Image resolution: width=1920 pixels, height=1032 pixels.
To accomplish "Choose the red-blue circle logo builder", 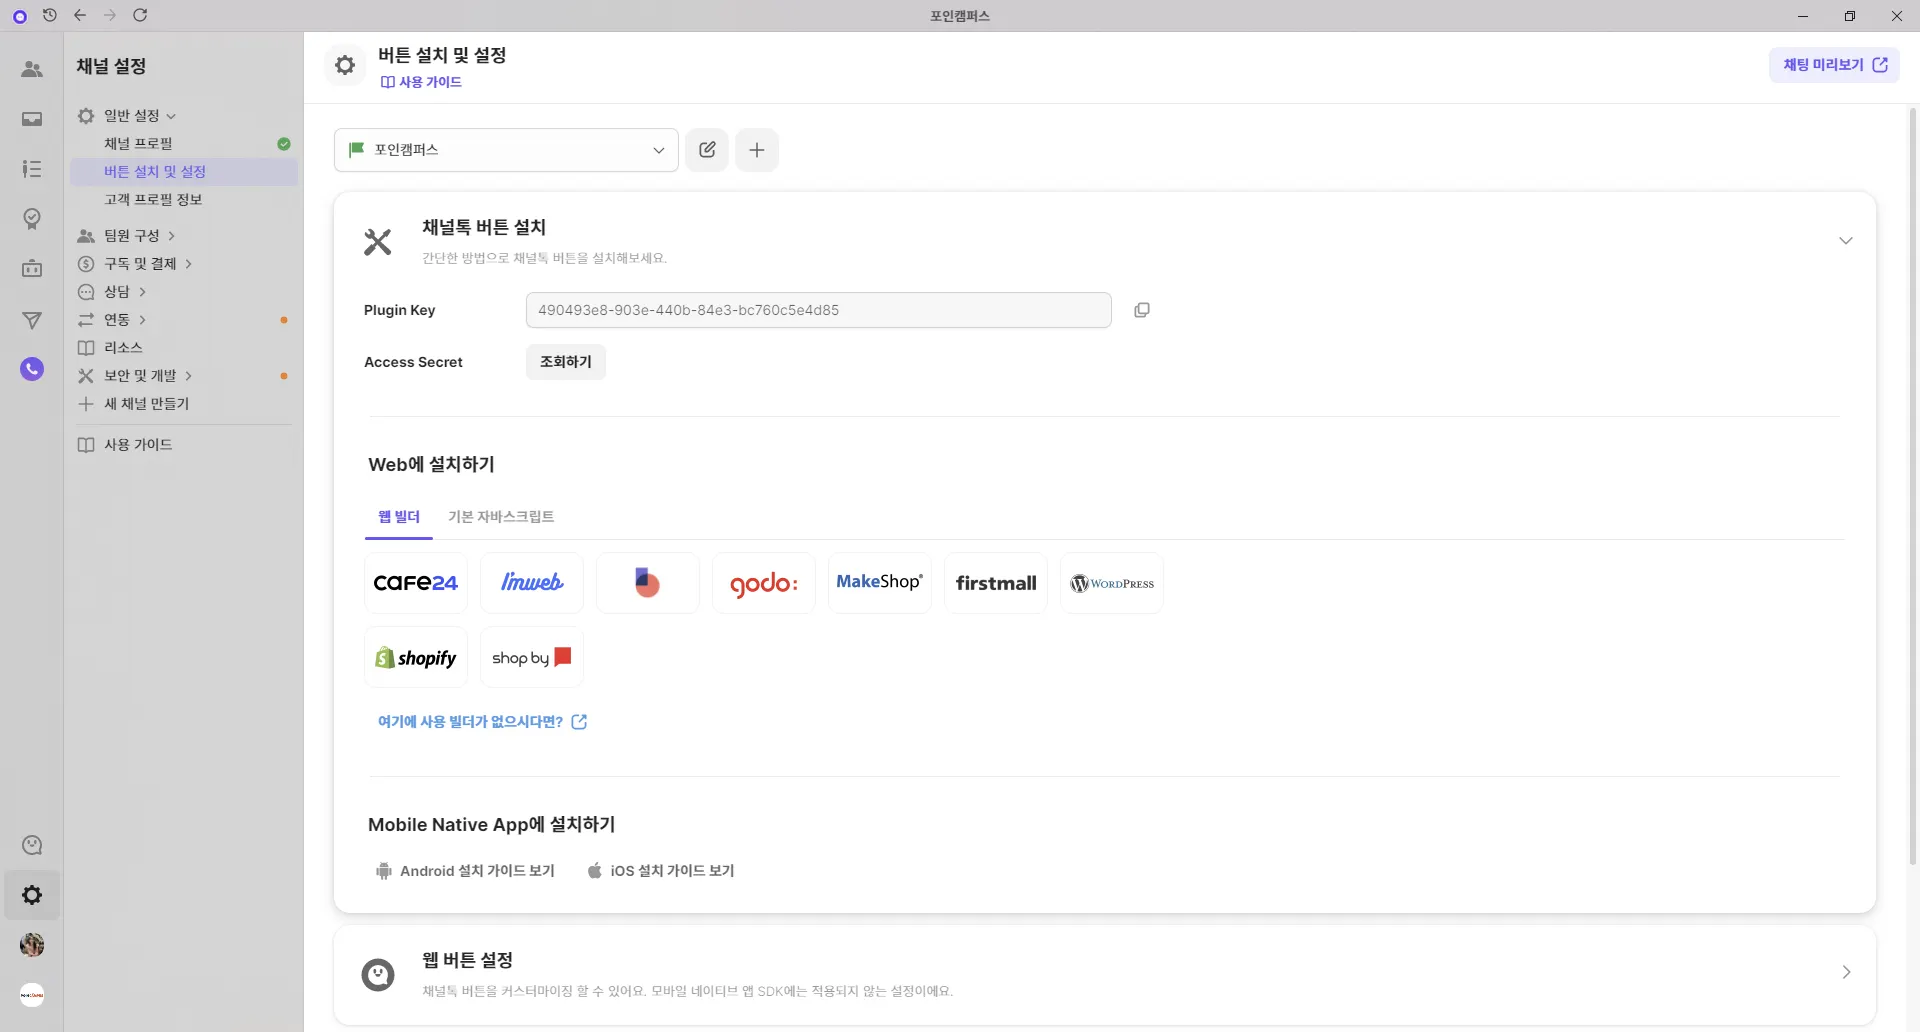I will (x=648, y=583).
